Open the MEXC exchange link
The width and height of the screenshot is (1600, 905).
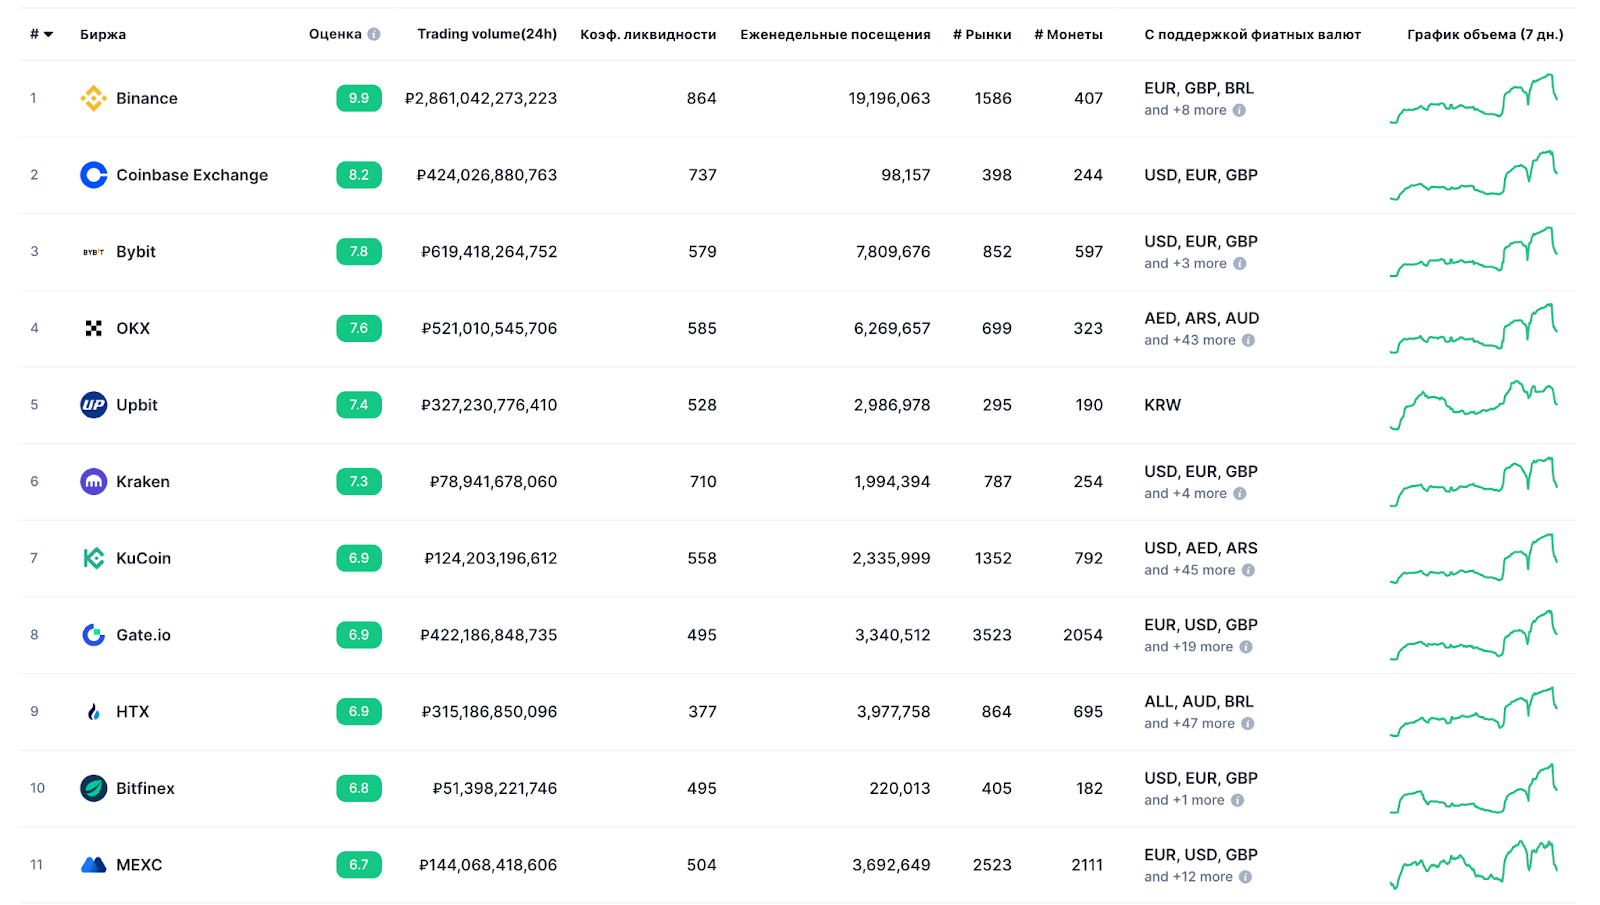click(x=139, y=865)
